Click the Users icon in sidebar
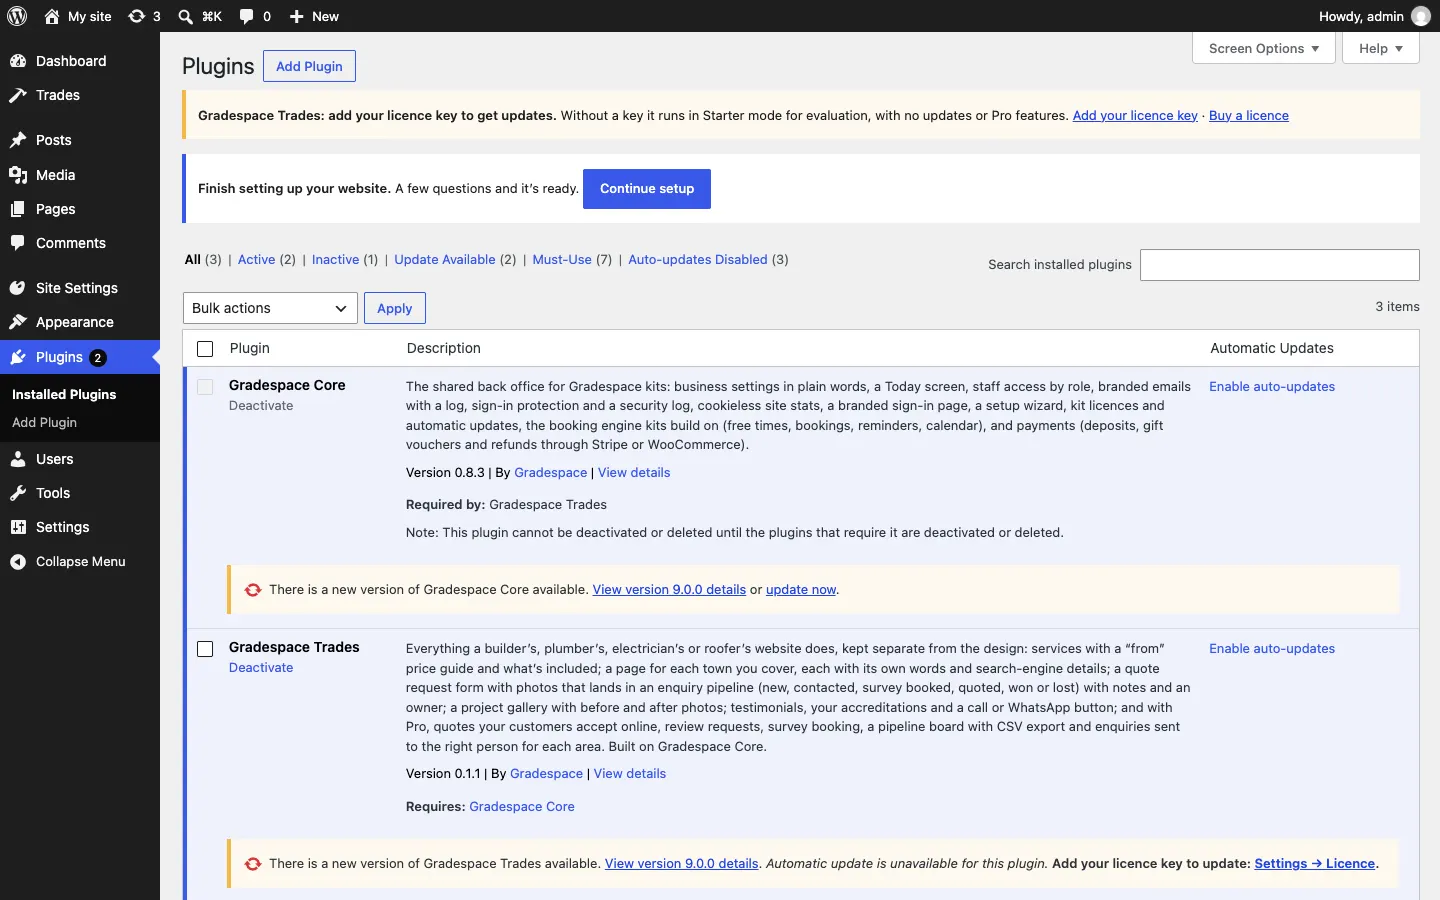The image size is (1440, 900). pyautogui.click(x=18, y=459)
